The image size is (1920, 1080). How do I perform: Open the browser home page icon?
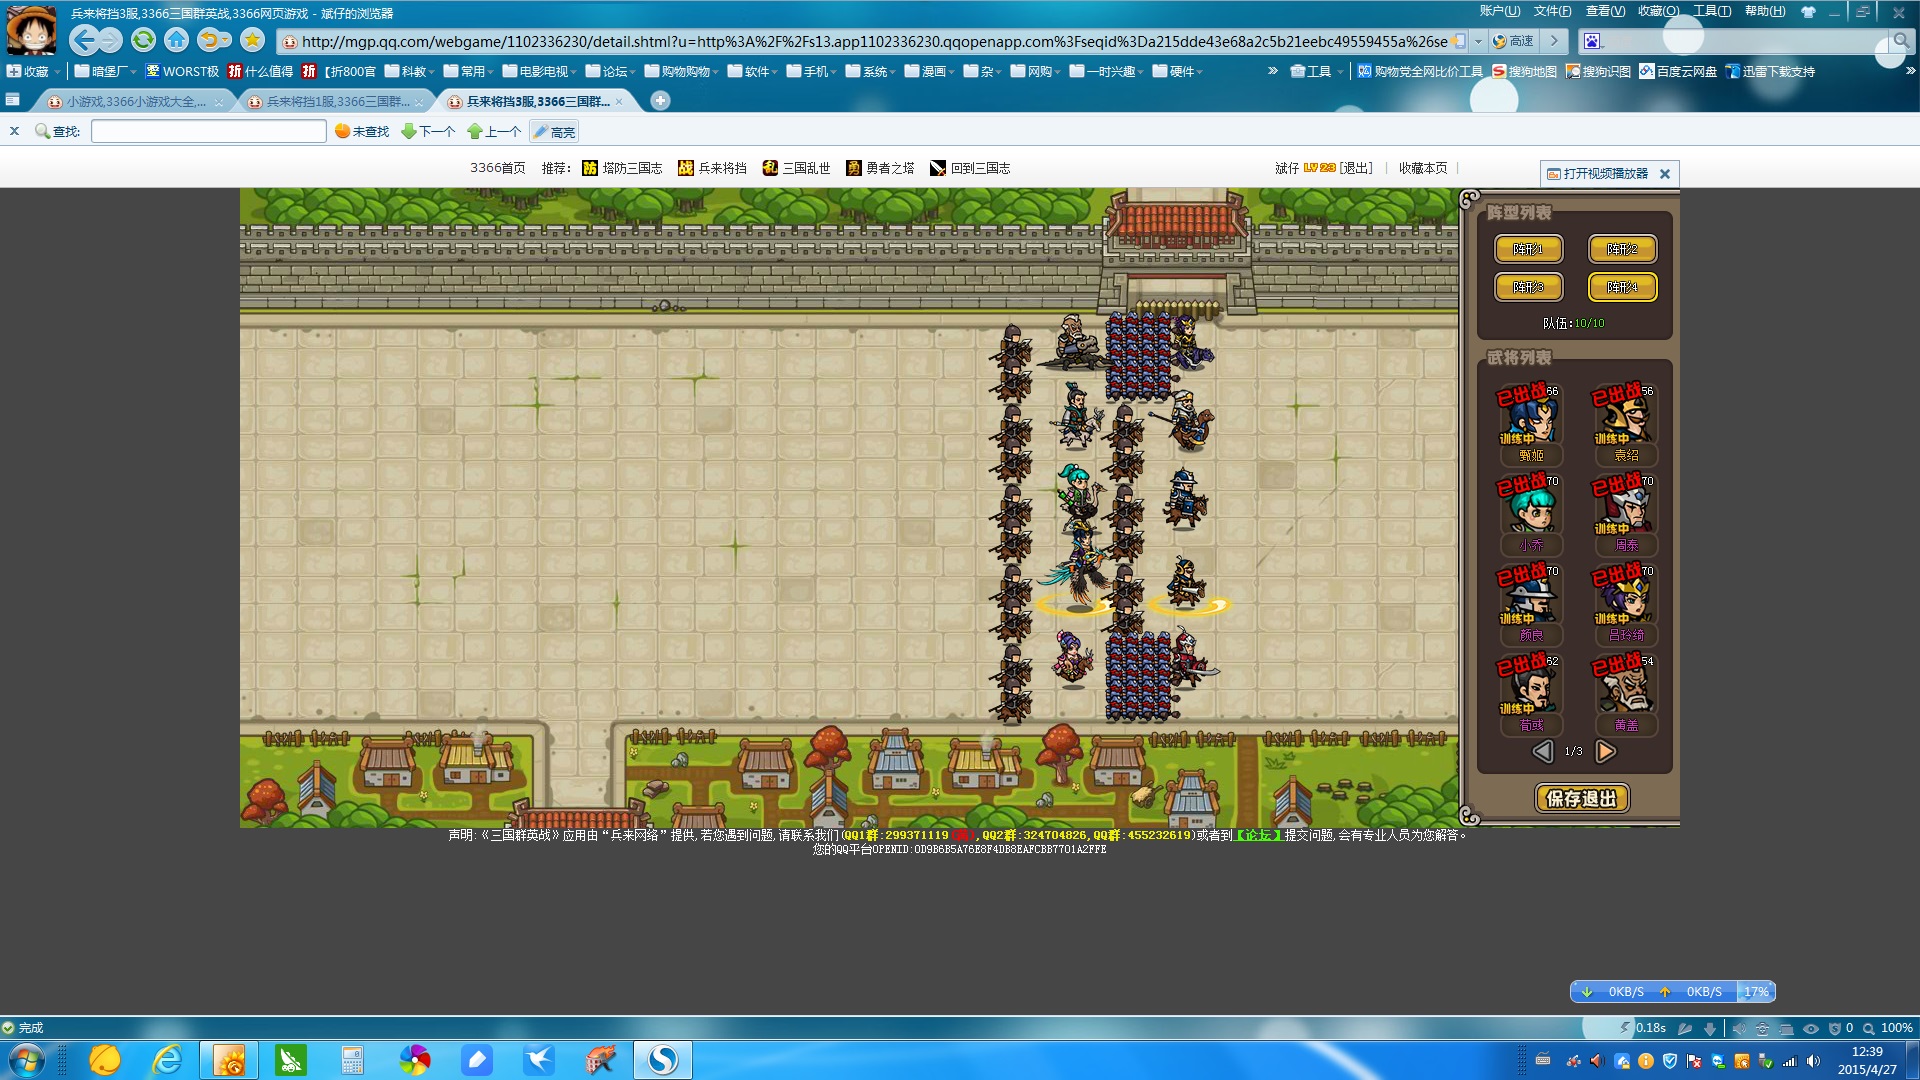(x=176, y=40)
